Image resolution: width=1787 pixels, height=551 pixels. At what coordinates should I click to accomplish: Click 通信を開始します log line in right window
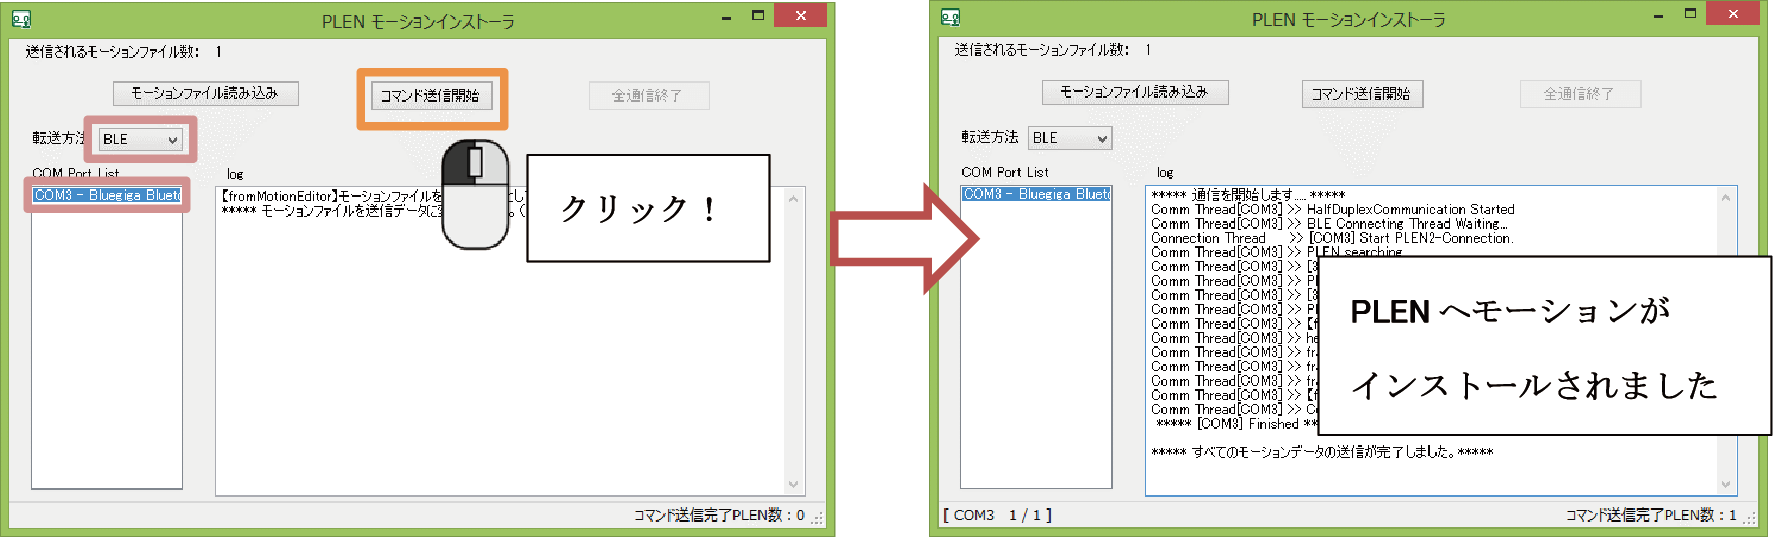(x=1248, y=195)
